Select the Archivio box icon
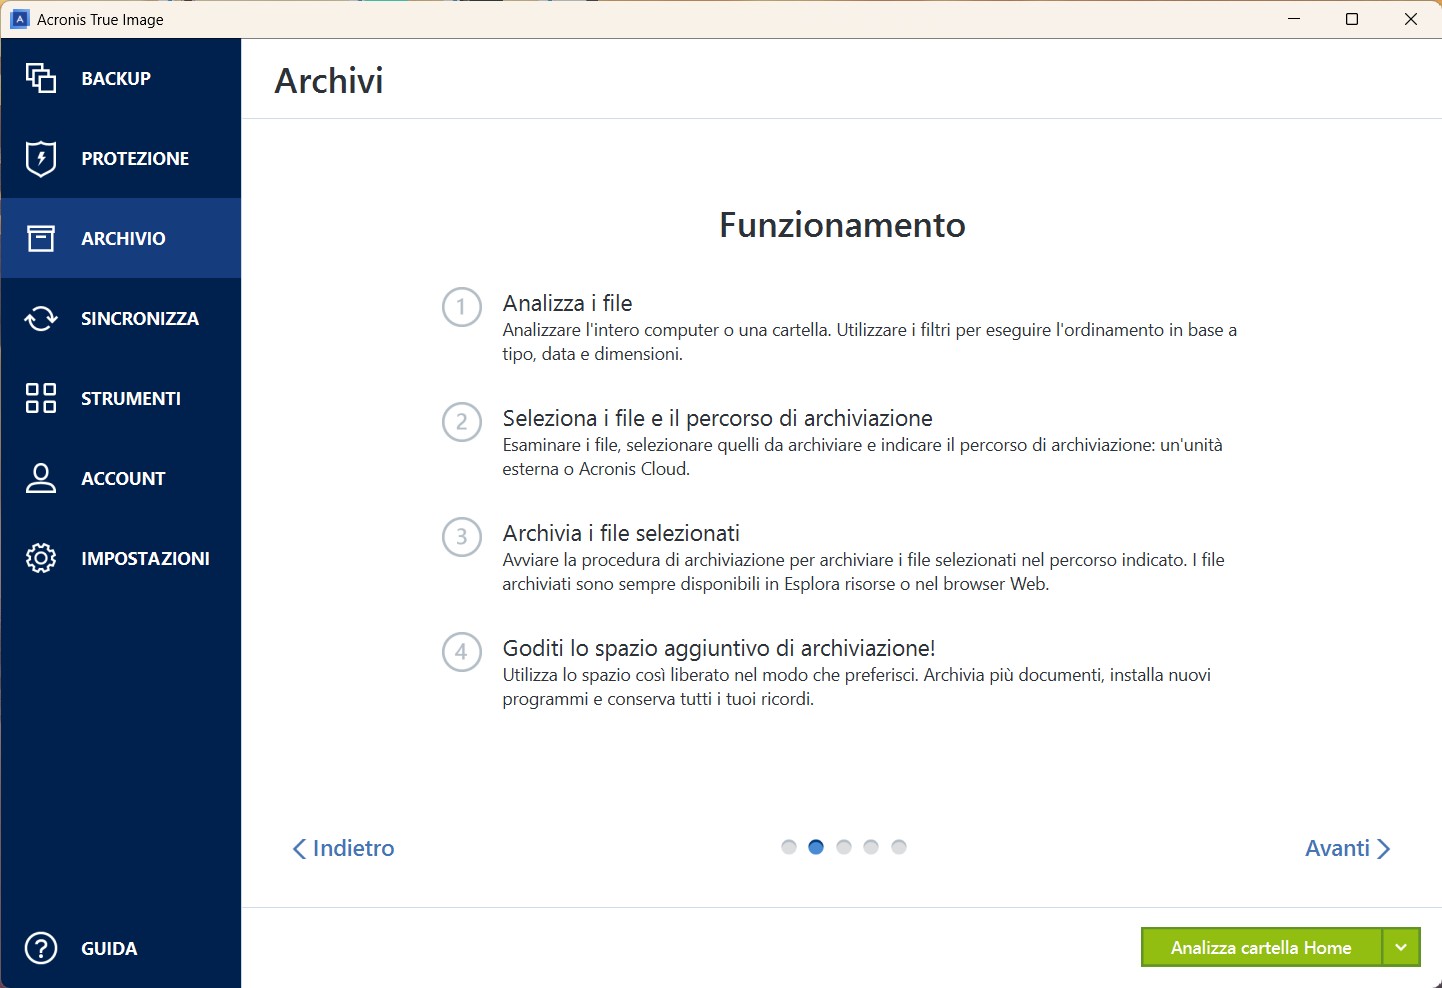Viewport: 1442px width, 988px height. coord(41,238)
